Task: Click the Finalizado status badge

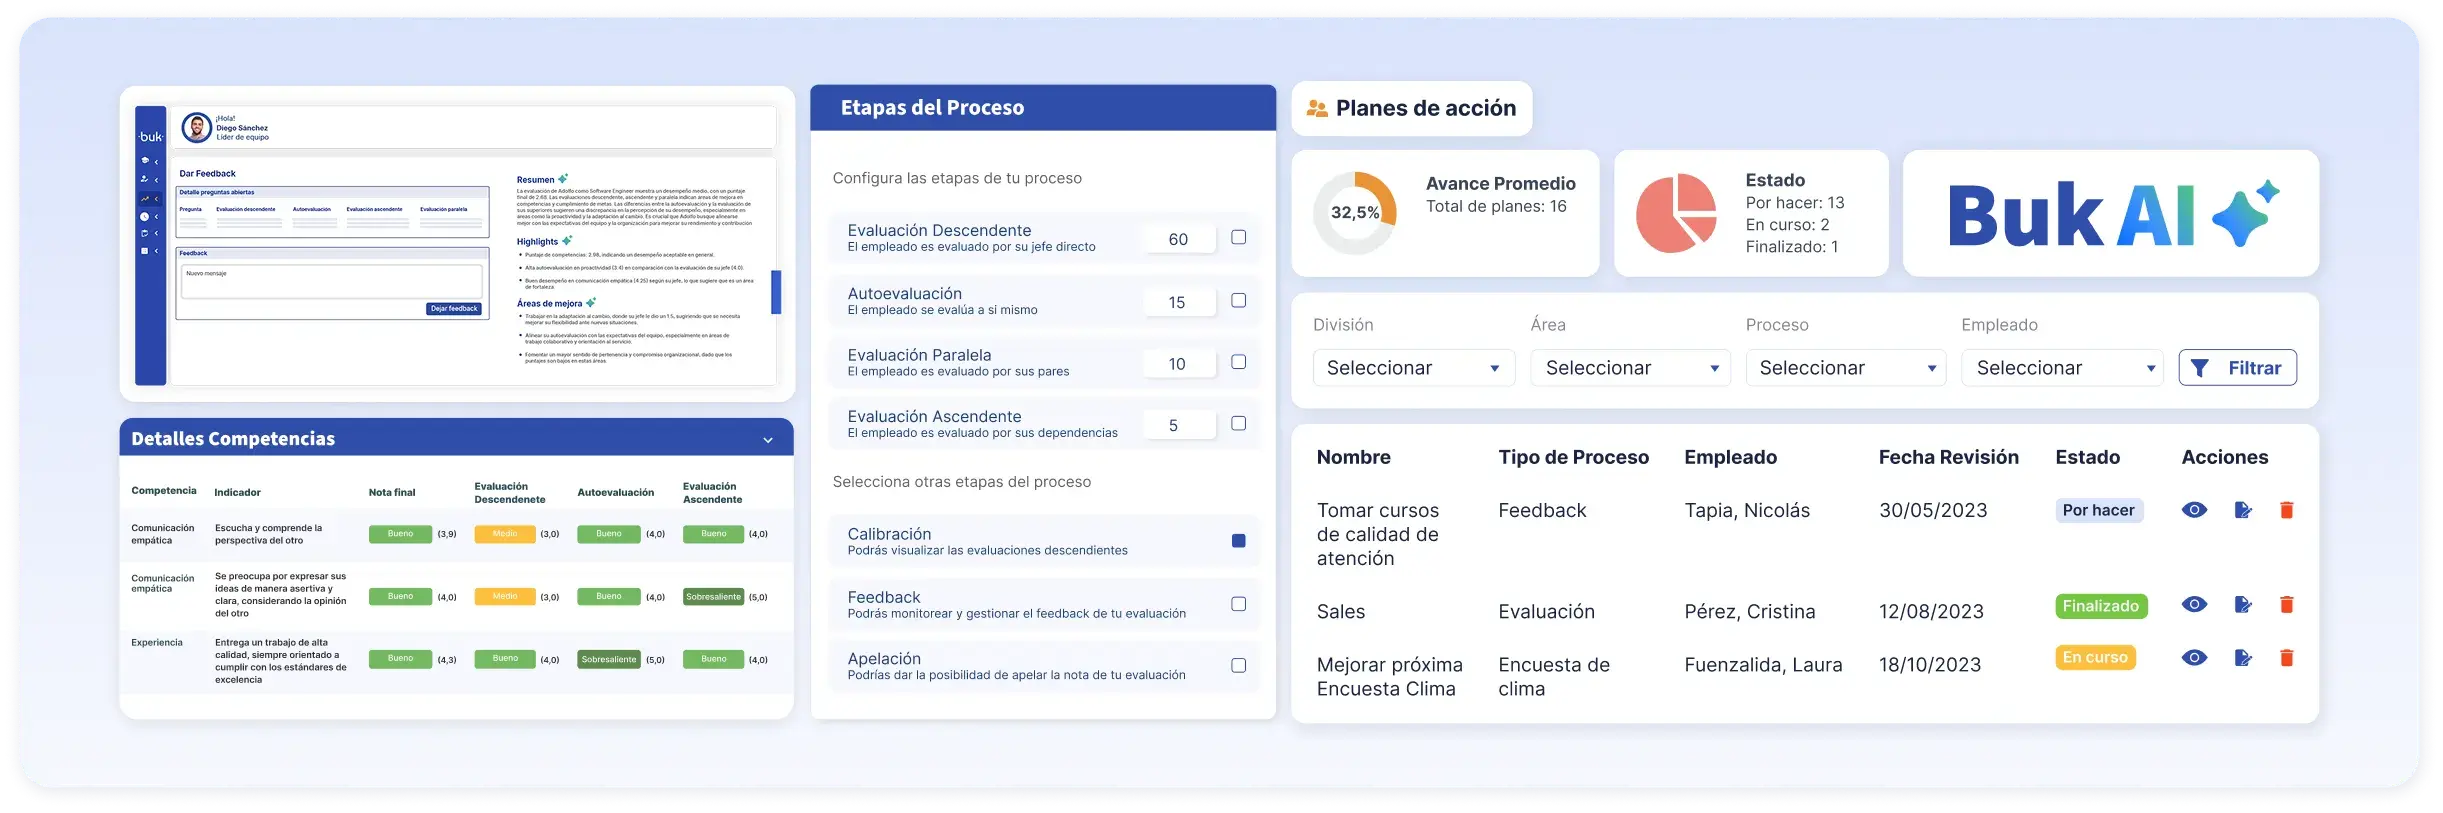Action: (x=2101, y=606)
